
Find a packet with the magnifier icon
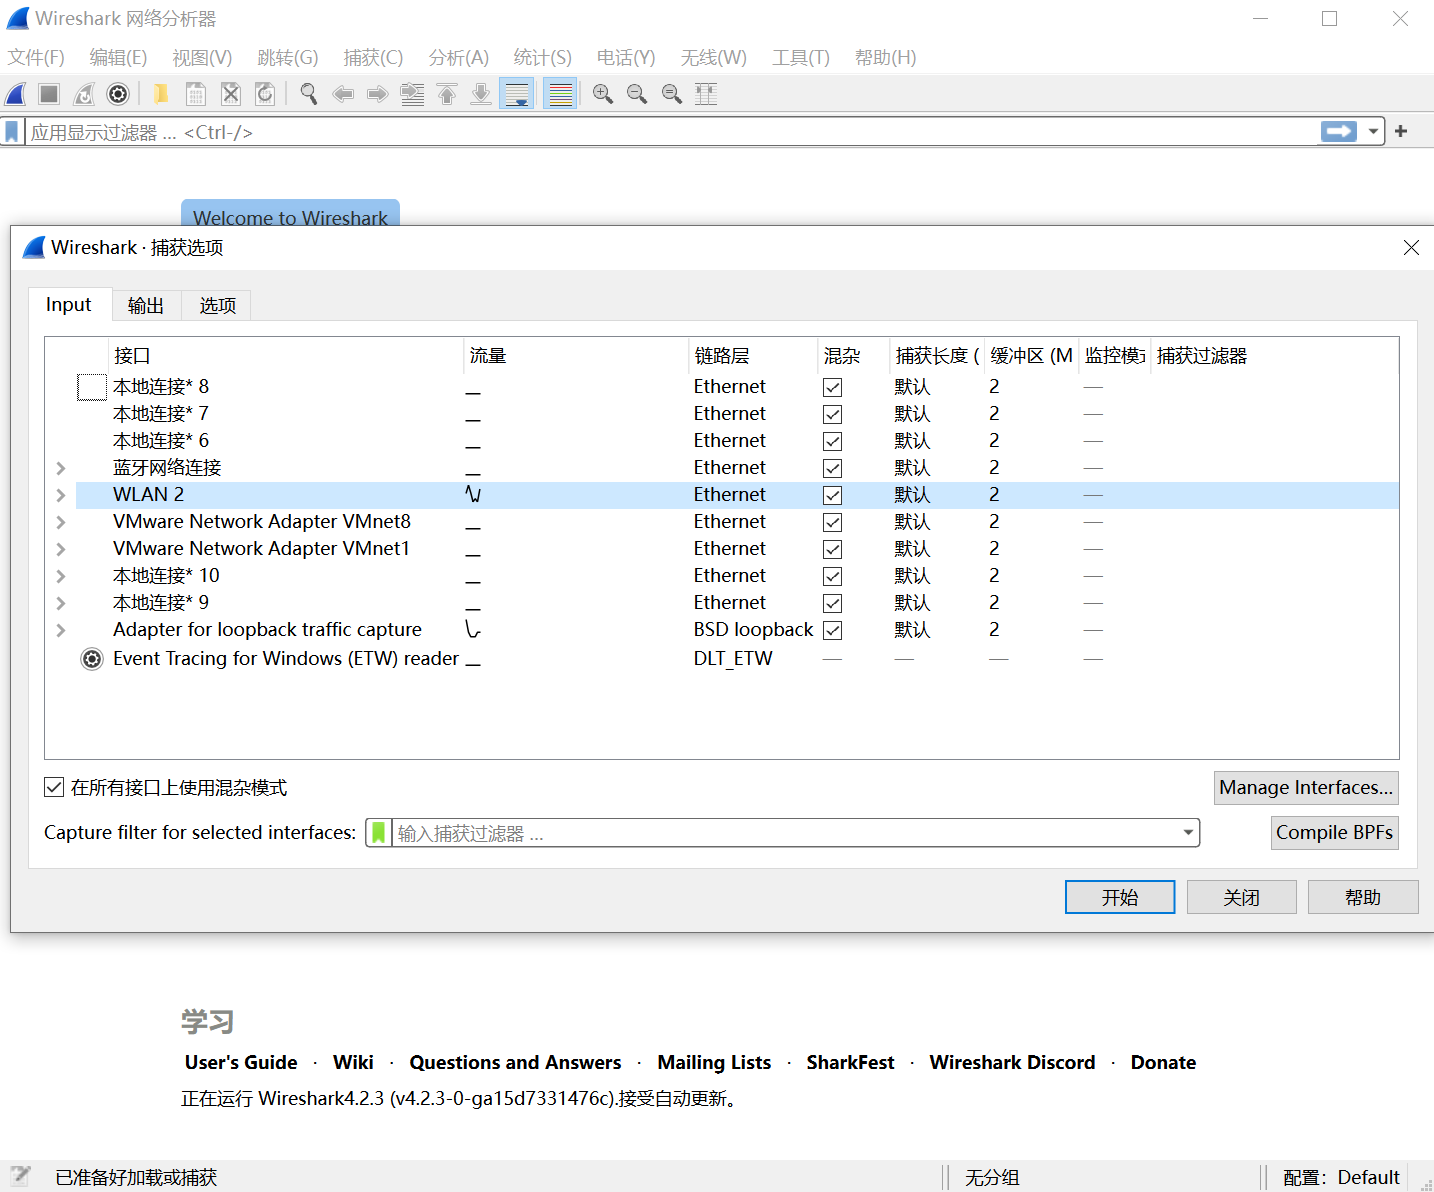click(x=309, y=94)
